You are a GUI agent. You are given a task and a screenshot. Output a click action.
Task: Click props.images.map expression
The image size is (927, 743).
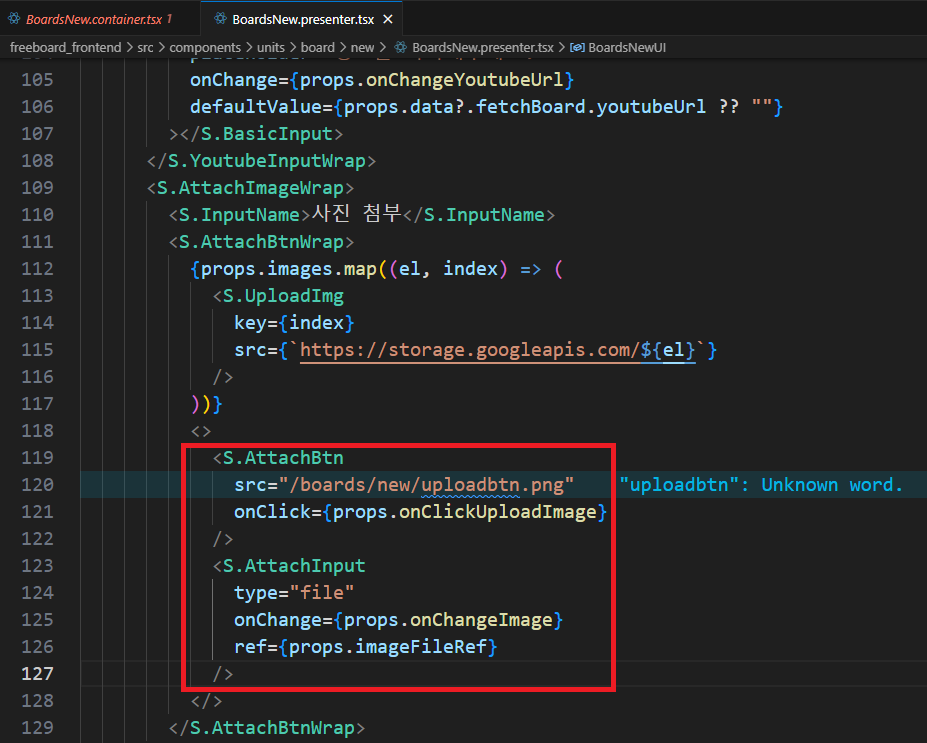coord(289,269)
